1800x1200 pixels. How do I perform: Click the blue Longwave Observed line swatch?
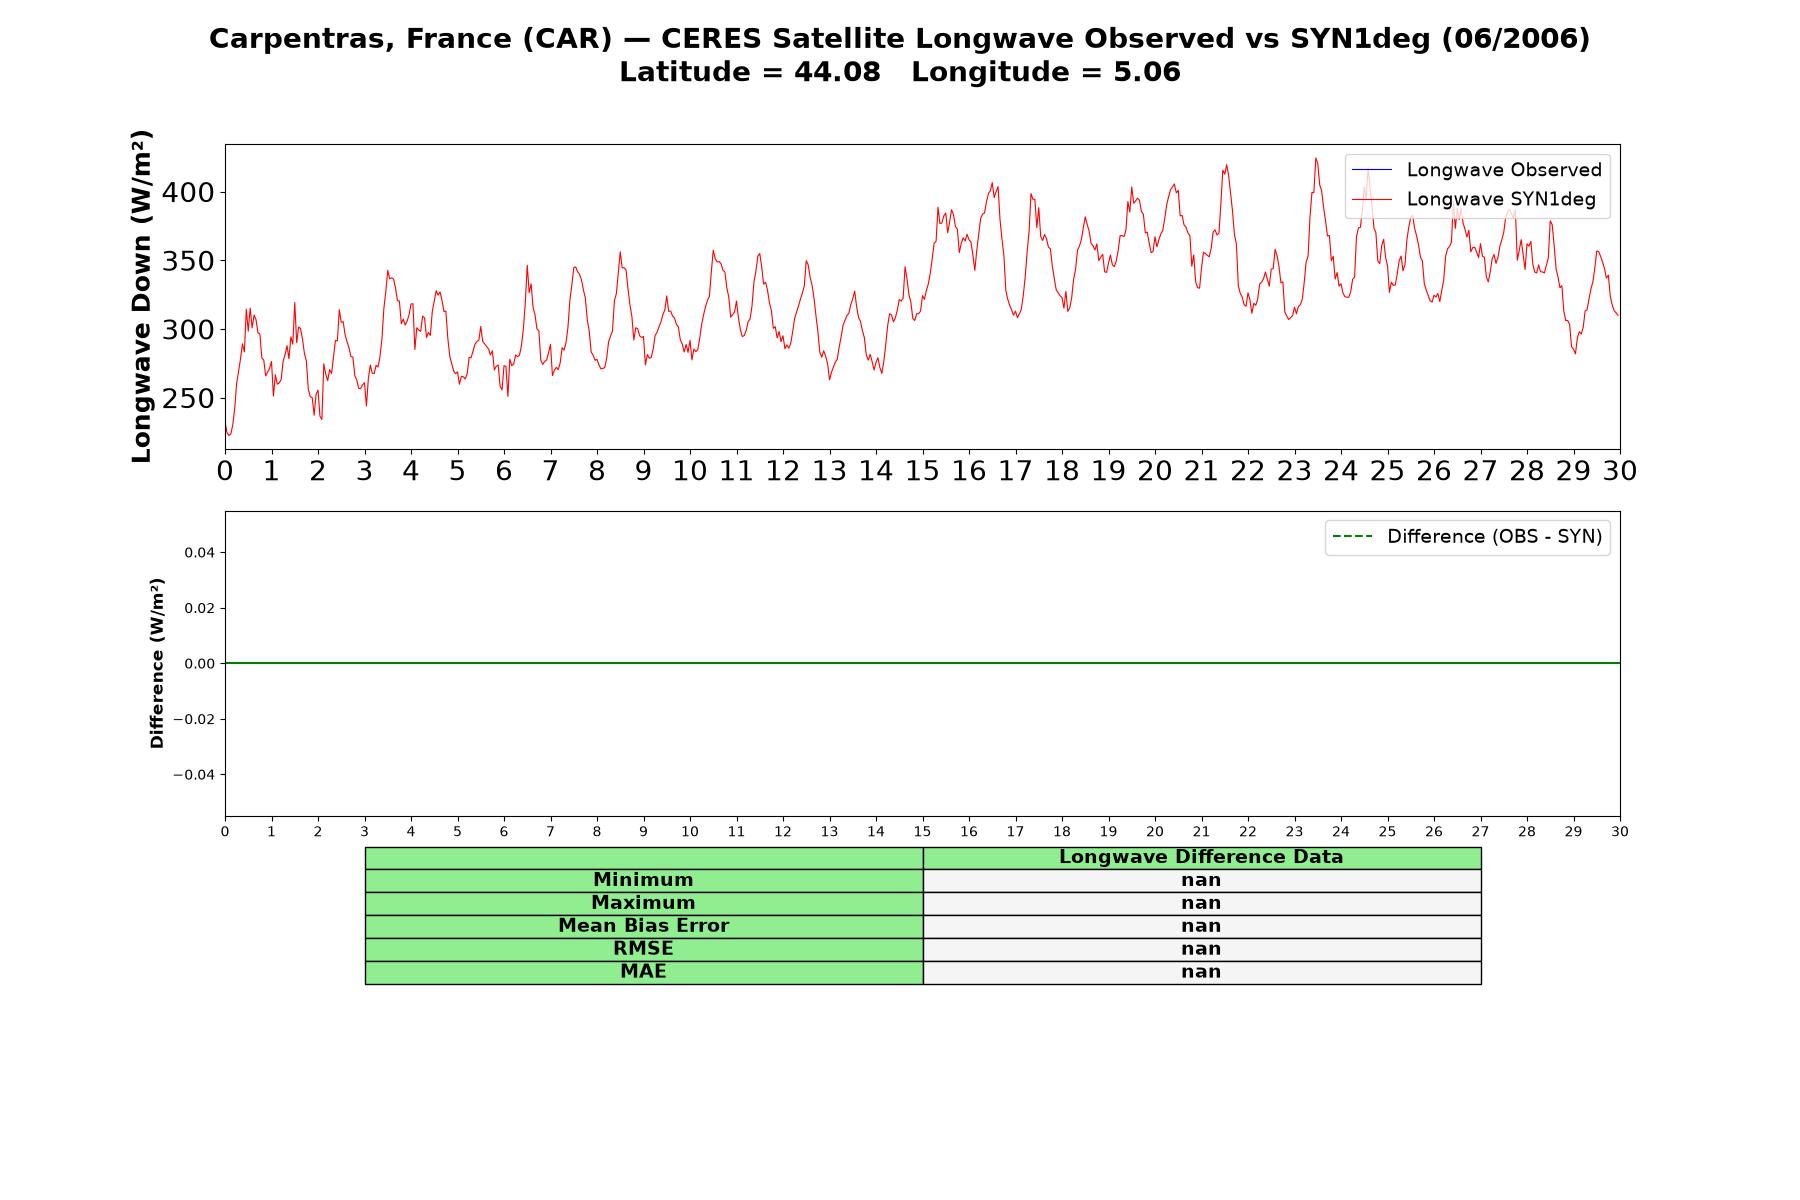click(1371, 170)
